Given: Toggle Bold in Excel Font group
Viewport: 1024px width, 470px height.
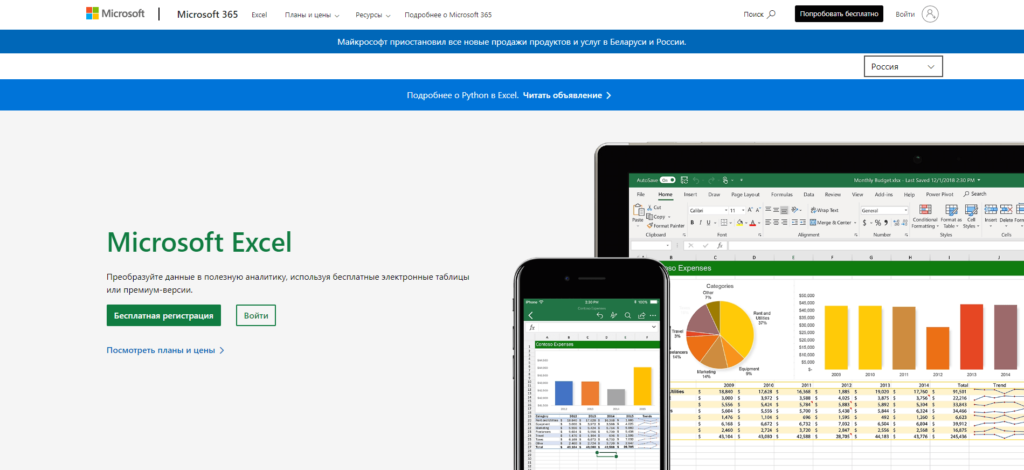Looking at the screenshot, I should pyautogui.click(x=692, y=223).
